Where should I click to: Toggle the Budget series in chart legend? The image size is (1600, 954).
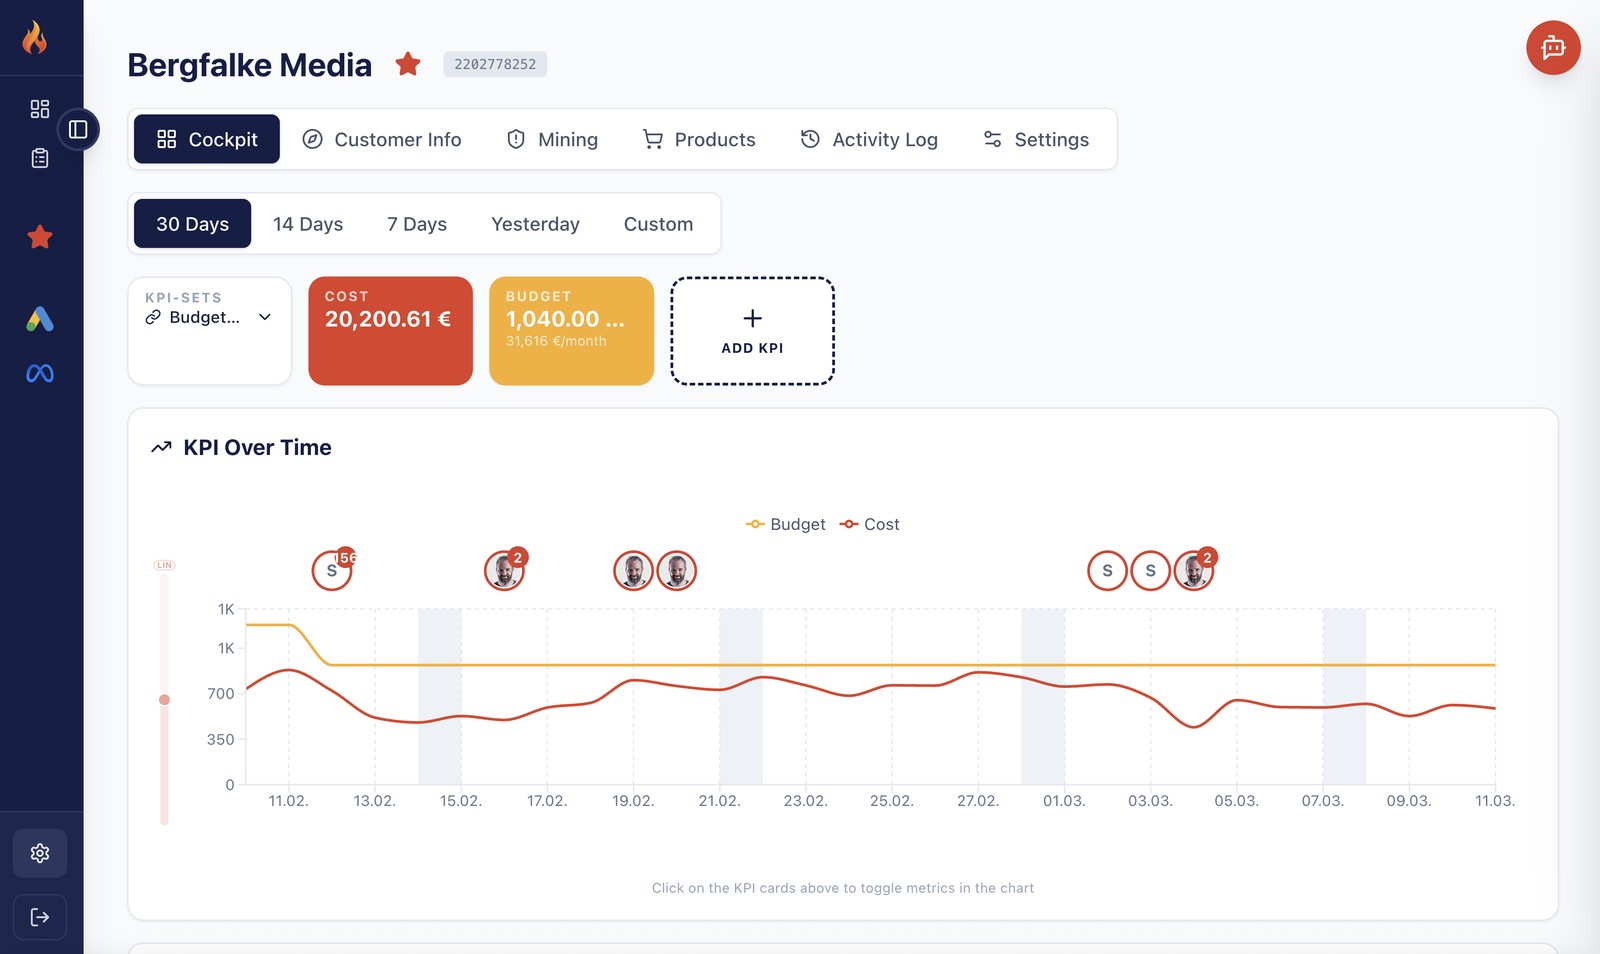(786, 524)
